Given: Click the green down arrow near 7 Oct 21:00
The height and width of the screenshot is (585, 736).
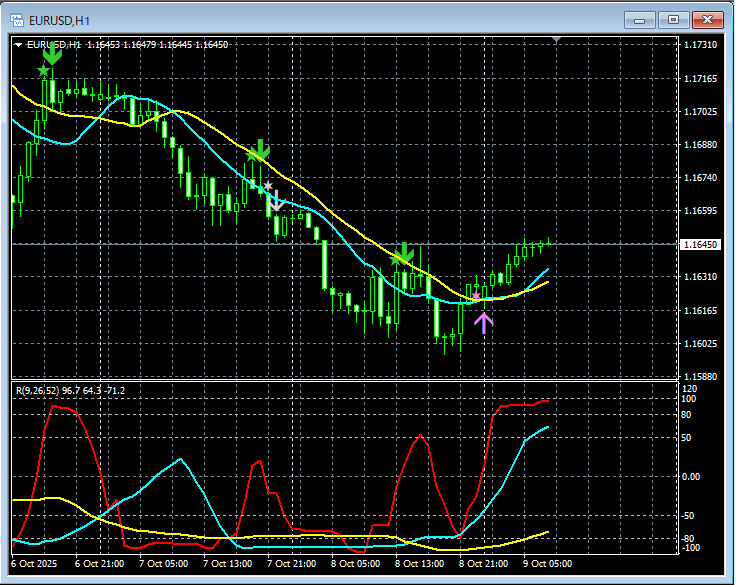Looking at the screenshot, I should click(x=261, y=150).
